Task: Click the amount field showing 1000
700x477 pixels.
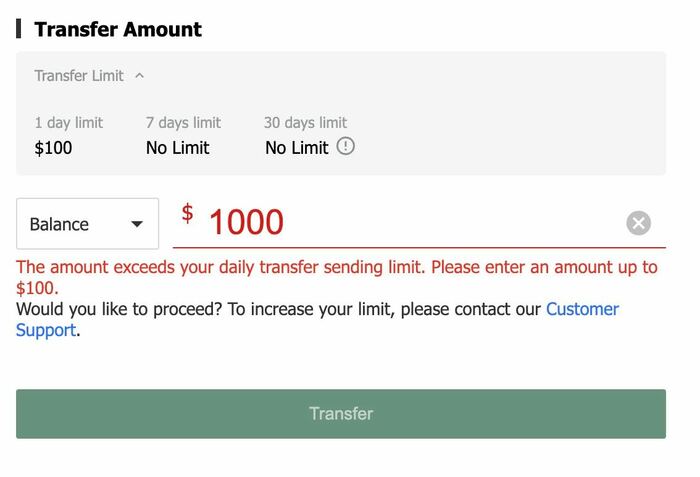Action: 400,222
